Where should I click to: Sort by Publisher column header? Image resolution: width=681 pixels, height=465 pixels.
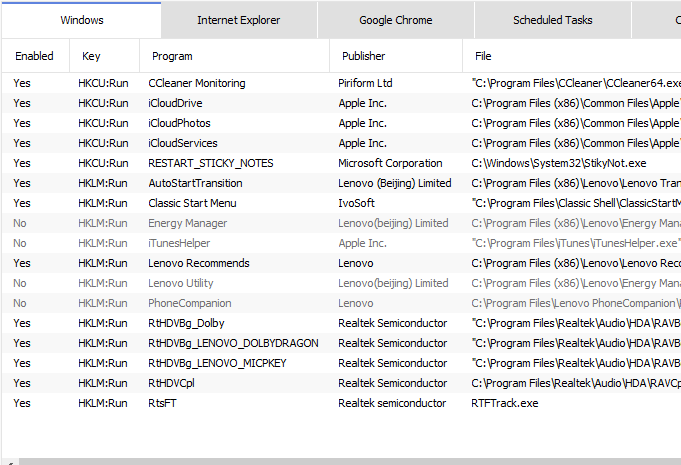coord(363,56)
